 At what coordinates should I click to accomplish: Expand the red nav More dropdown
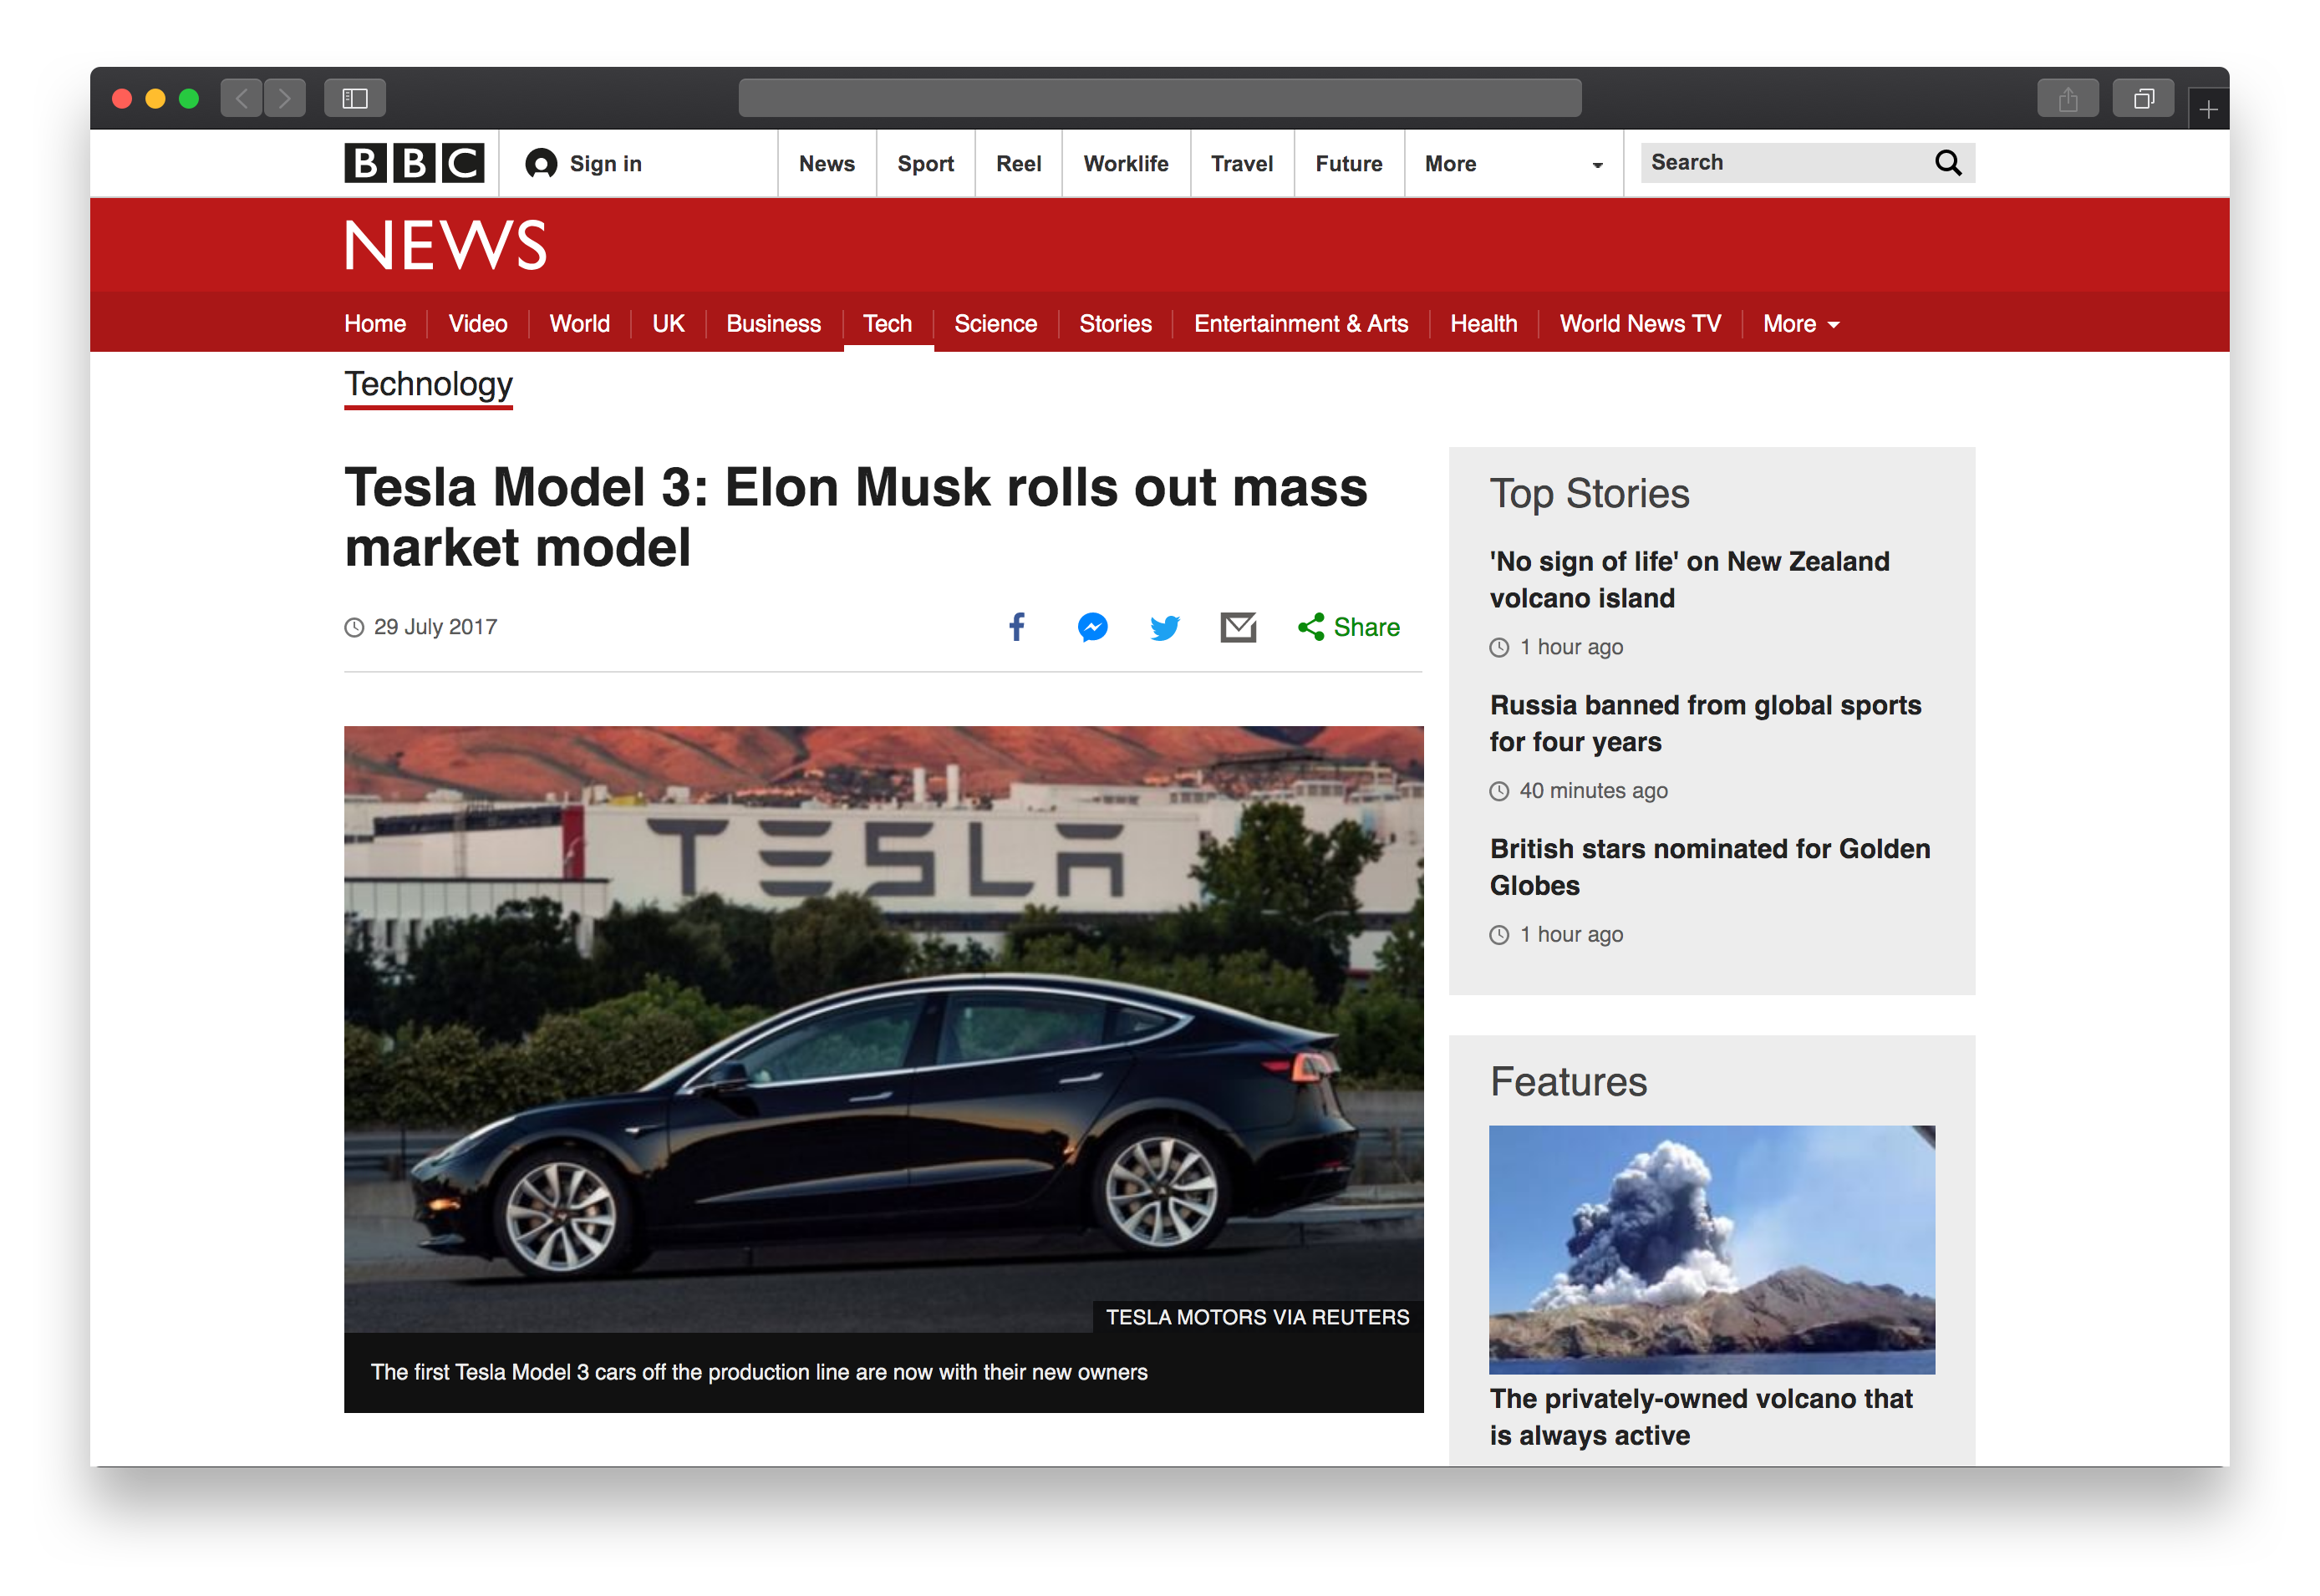(x=1801, y=324)
